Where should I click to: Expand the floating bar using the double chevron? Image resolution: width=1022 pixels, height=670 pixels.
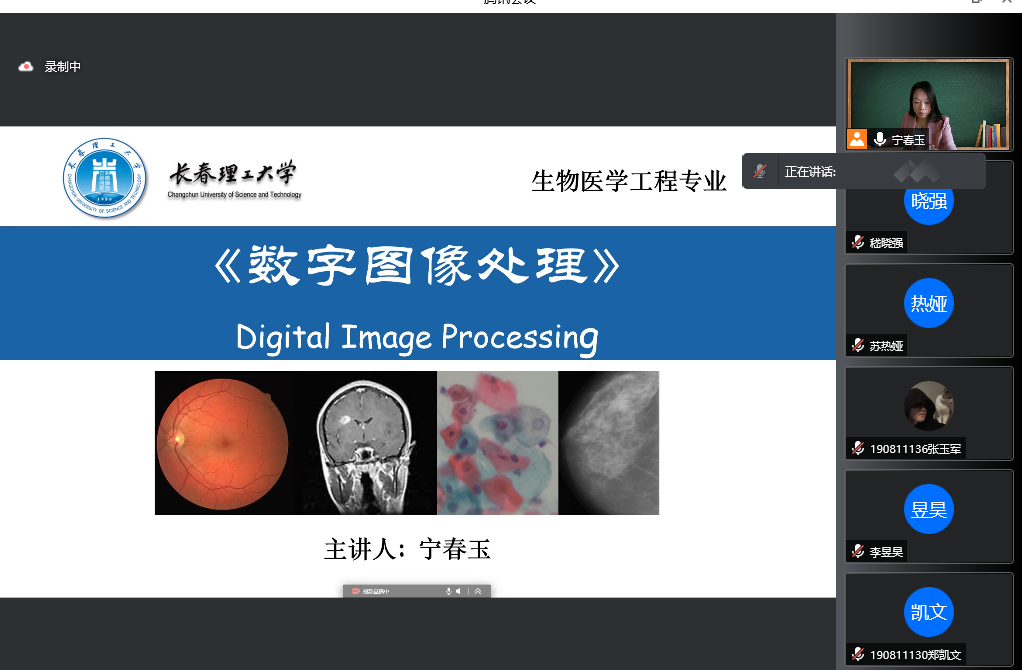[478, 591]
